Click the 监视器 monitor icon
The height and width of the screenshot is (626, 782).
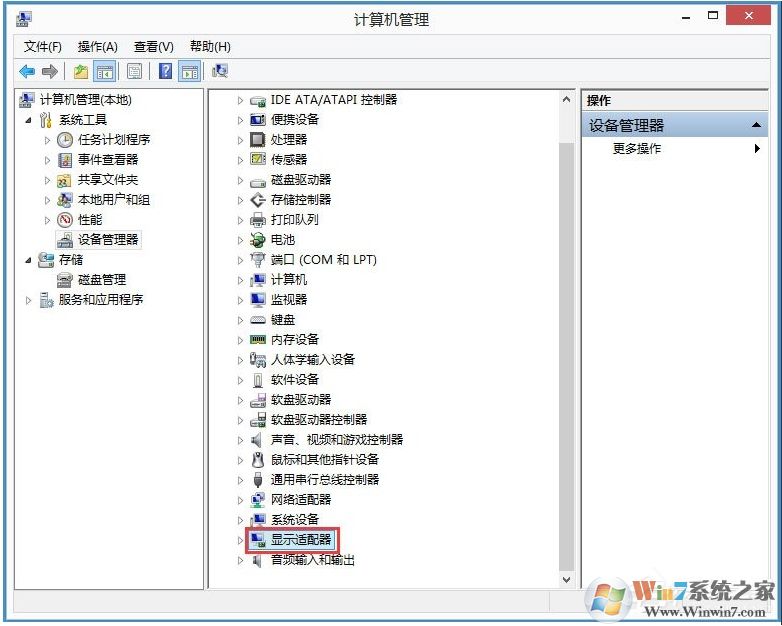257,300
